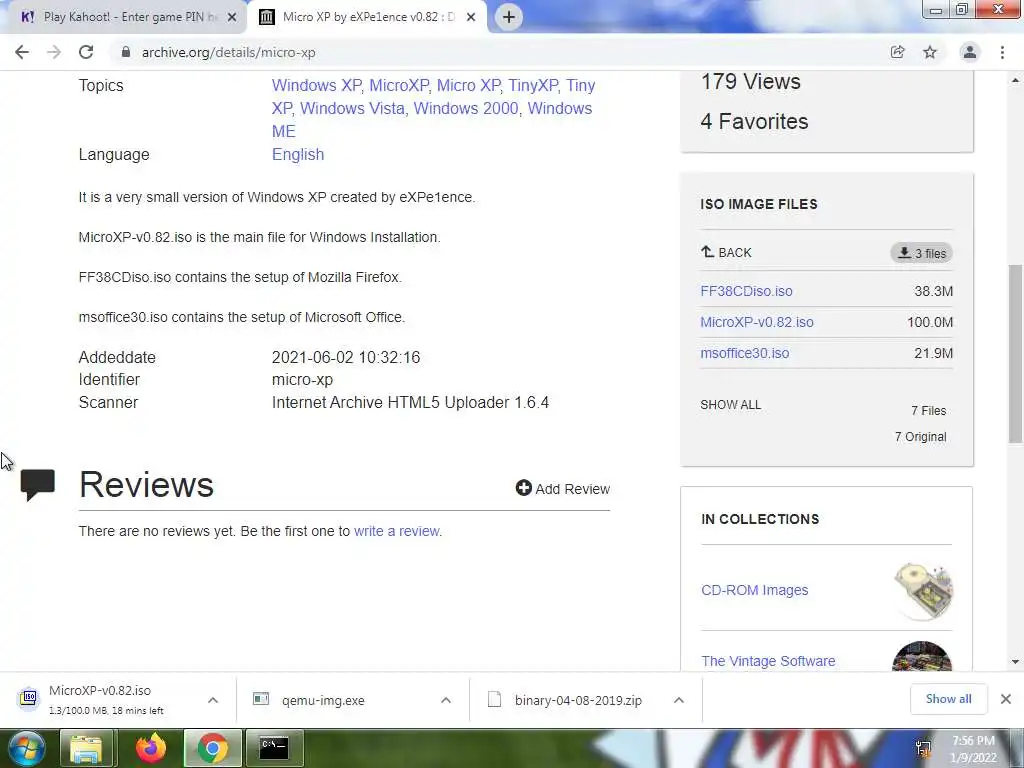Click the write a review link
This screenshot has width=1024, height=768.
[396, 531]
